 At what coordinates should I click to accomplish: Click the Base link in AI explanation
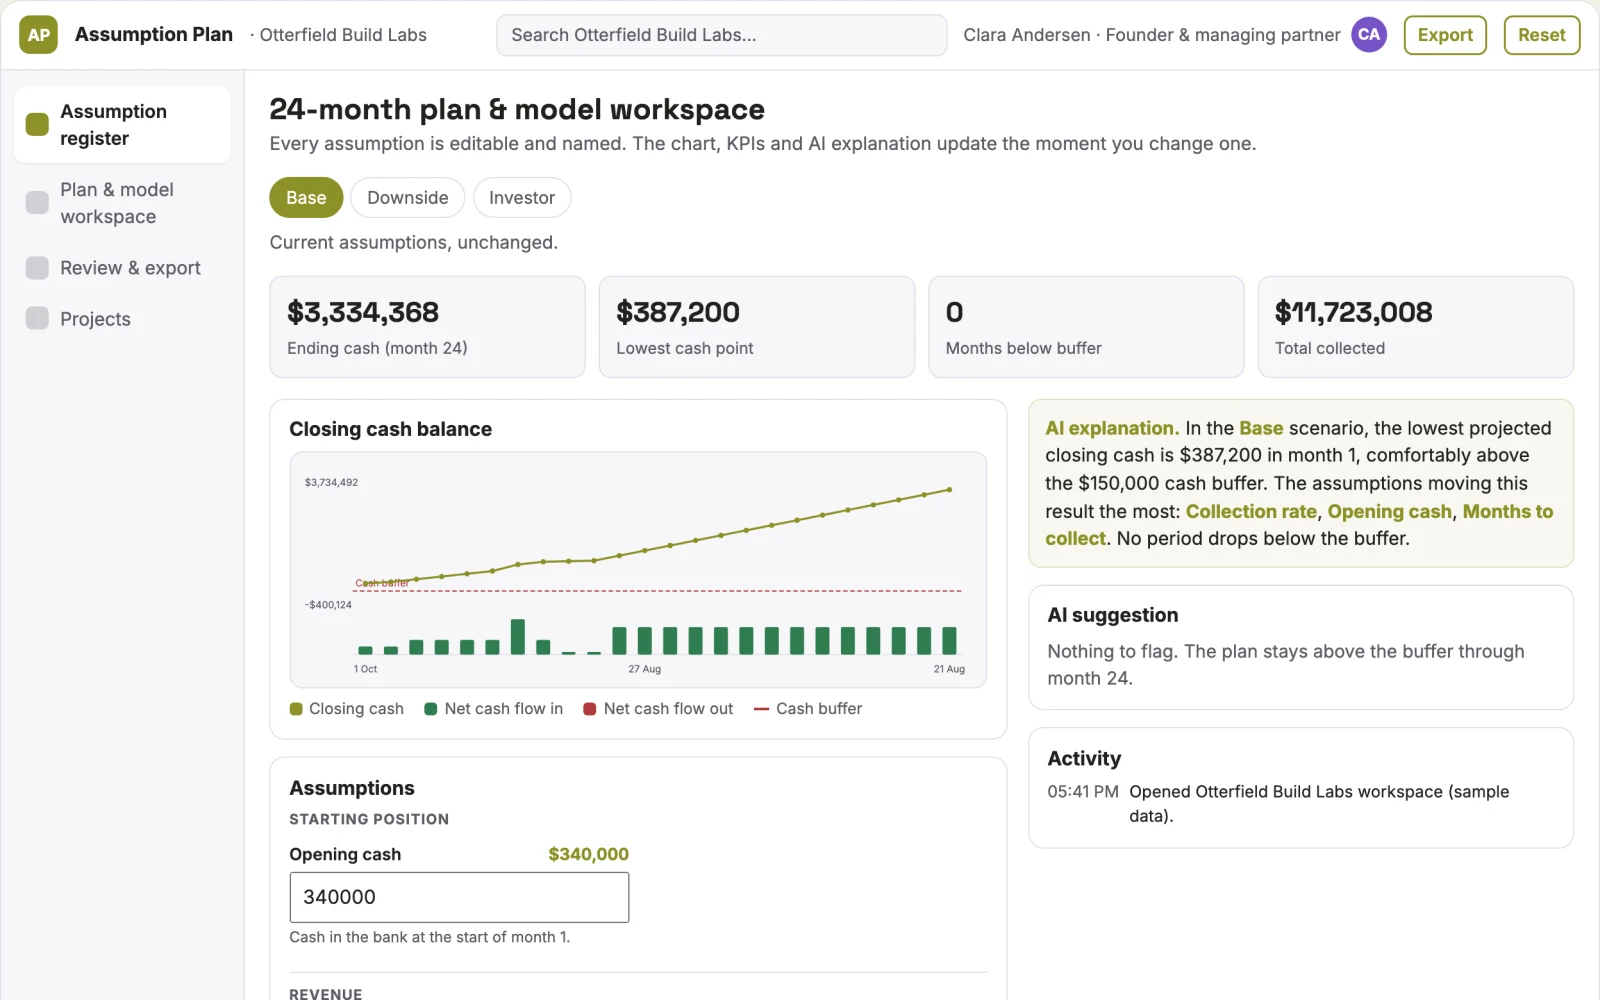point(1261,428)
